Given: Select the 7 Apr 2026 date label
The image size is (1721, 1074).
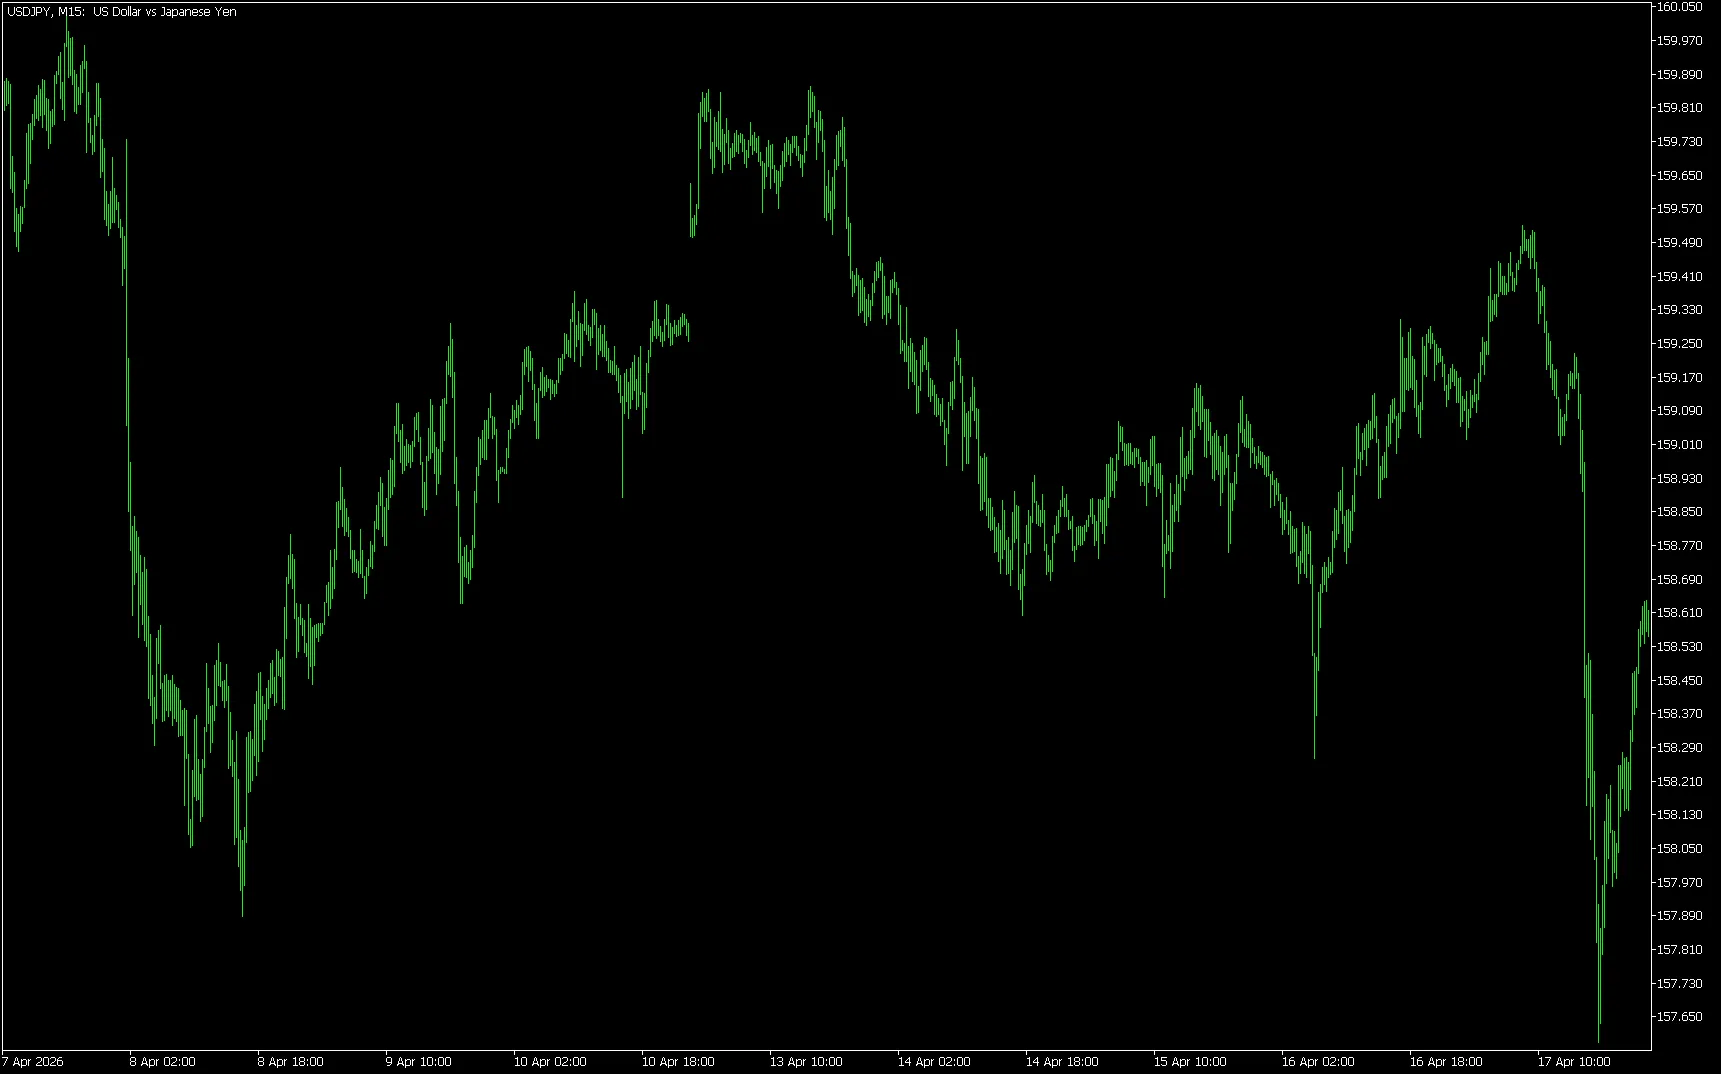Looking at the screenshot, I should [33, 1062].
